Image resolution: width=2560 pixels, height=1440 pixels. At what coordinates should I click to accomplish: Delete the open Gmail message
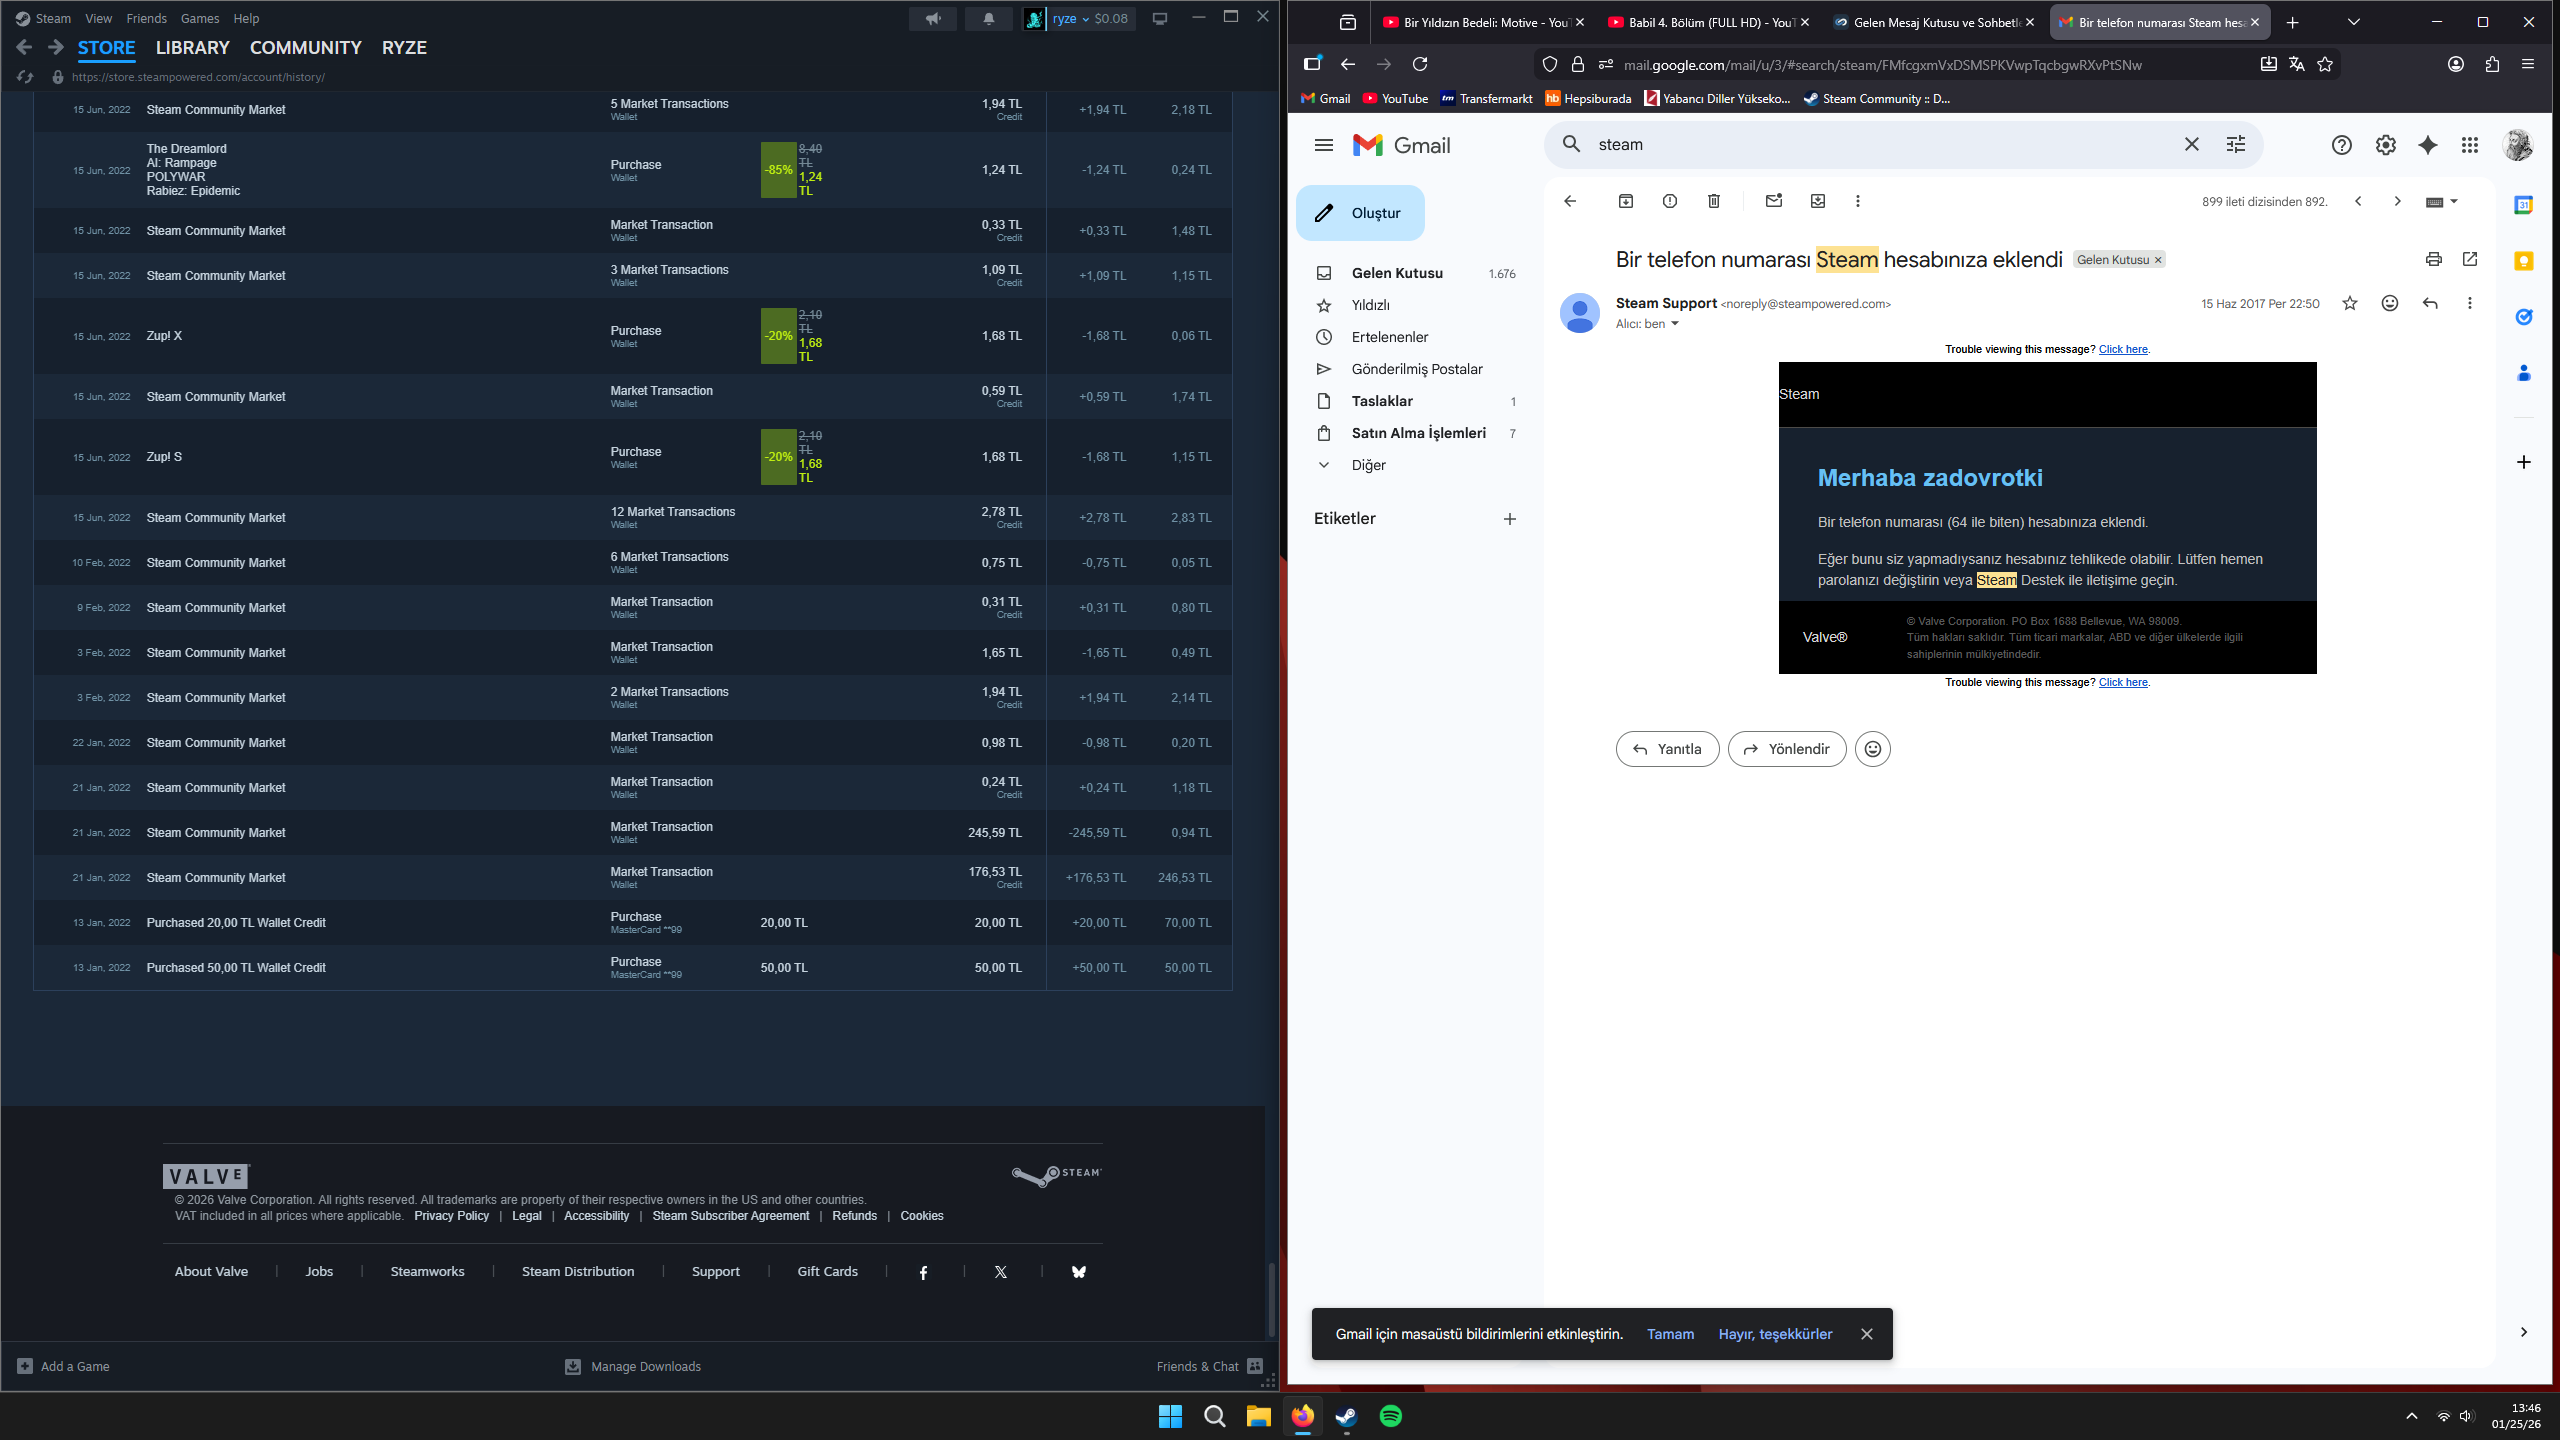1714,201
